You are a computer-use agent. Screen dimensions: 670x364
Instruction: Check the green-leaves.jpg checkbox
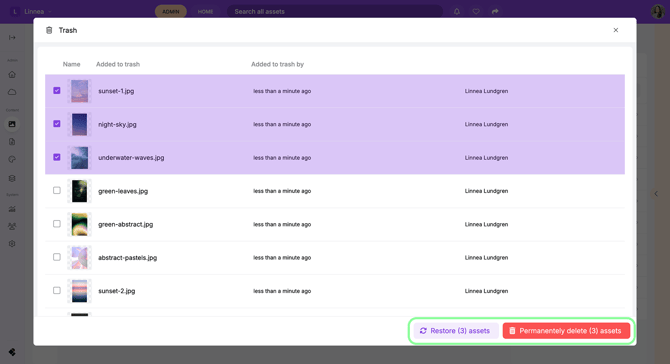click(57, 191)
